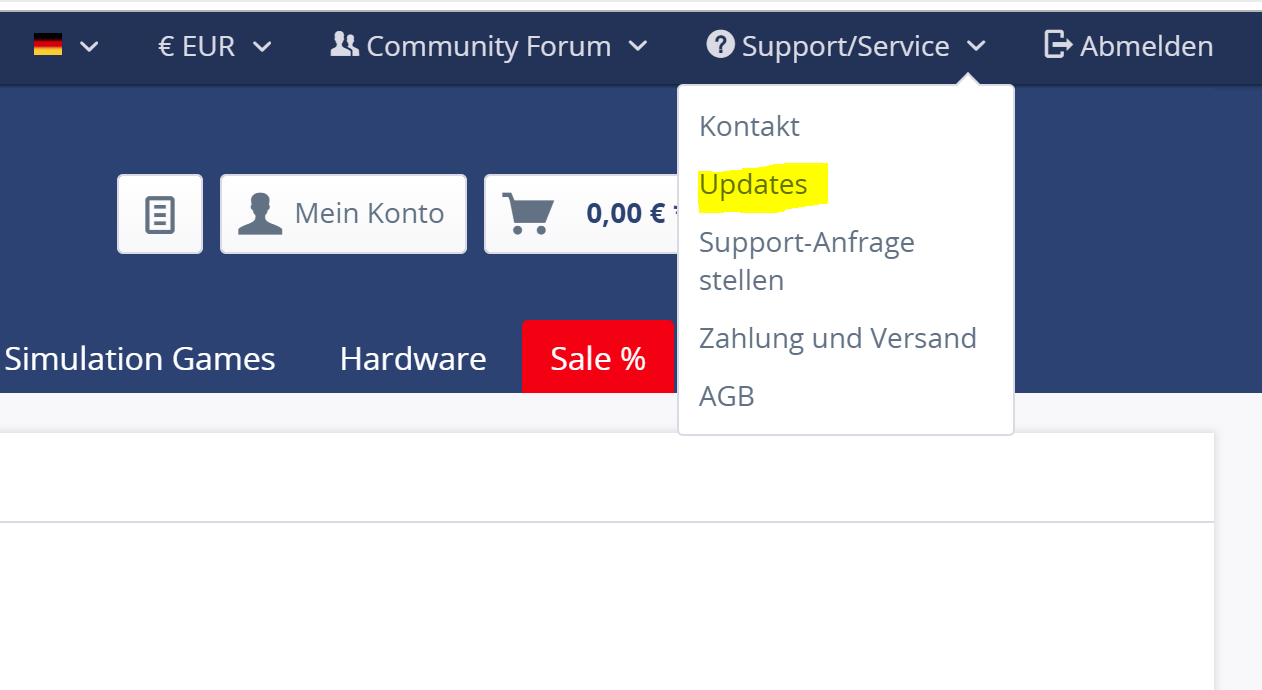Click the notepad list icon button
Viewport: 1262px width, 690px height.
[160, 215]
